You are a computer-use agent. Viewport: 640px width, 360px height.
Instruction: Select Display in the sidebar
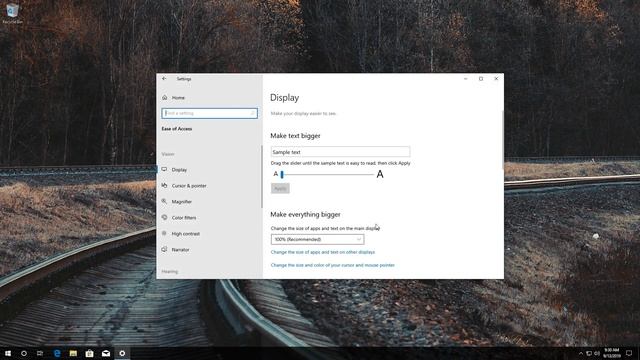179,170
